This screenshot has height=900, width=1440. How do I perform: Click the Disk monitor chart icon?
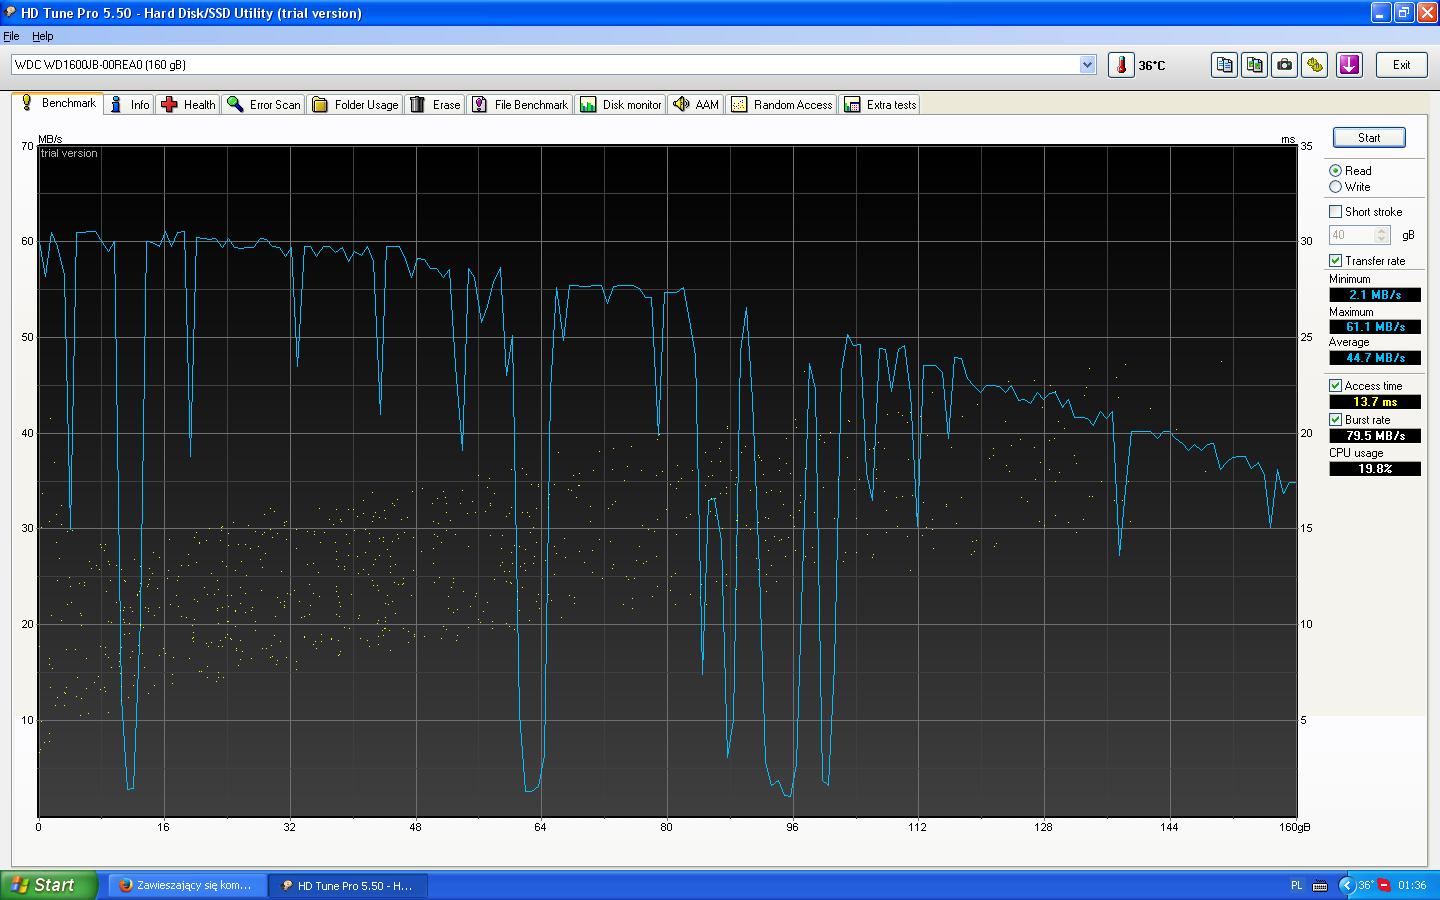point(588,104)
